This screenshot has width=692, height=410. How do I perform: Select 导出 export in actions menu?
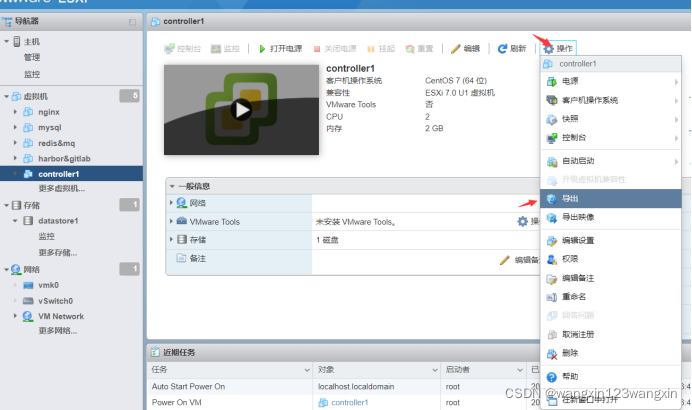[611, 199]
